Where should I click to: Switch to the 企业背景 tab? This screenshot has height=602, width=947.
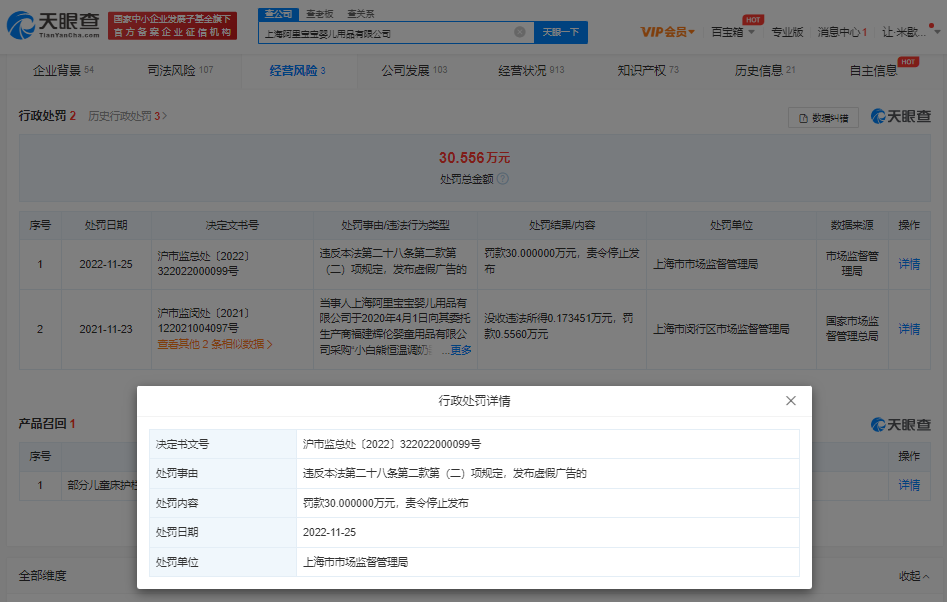(x=63, y=71)
